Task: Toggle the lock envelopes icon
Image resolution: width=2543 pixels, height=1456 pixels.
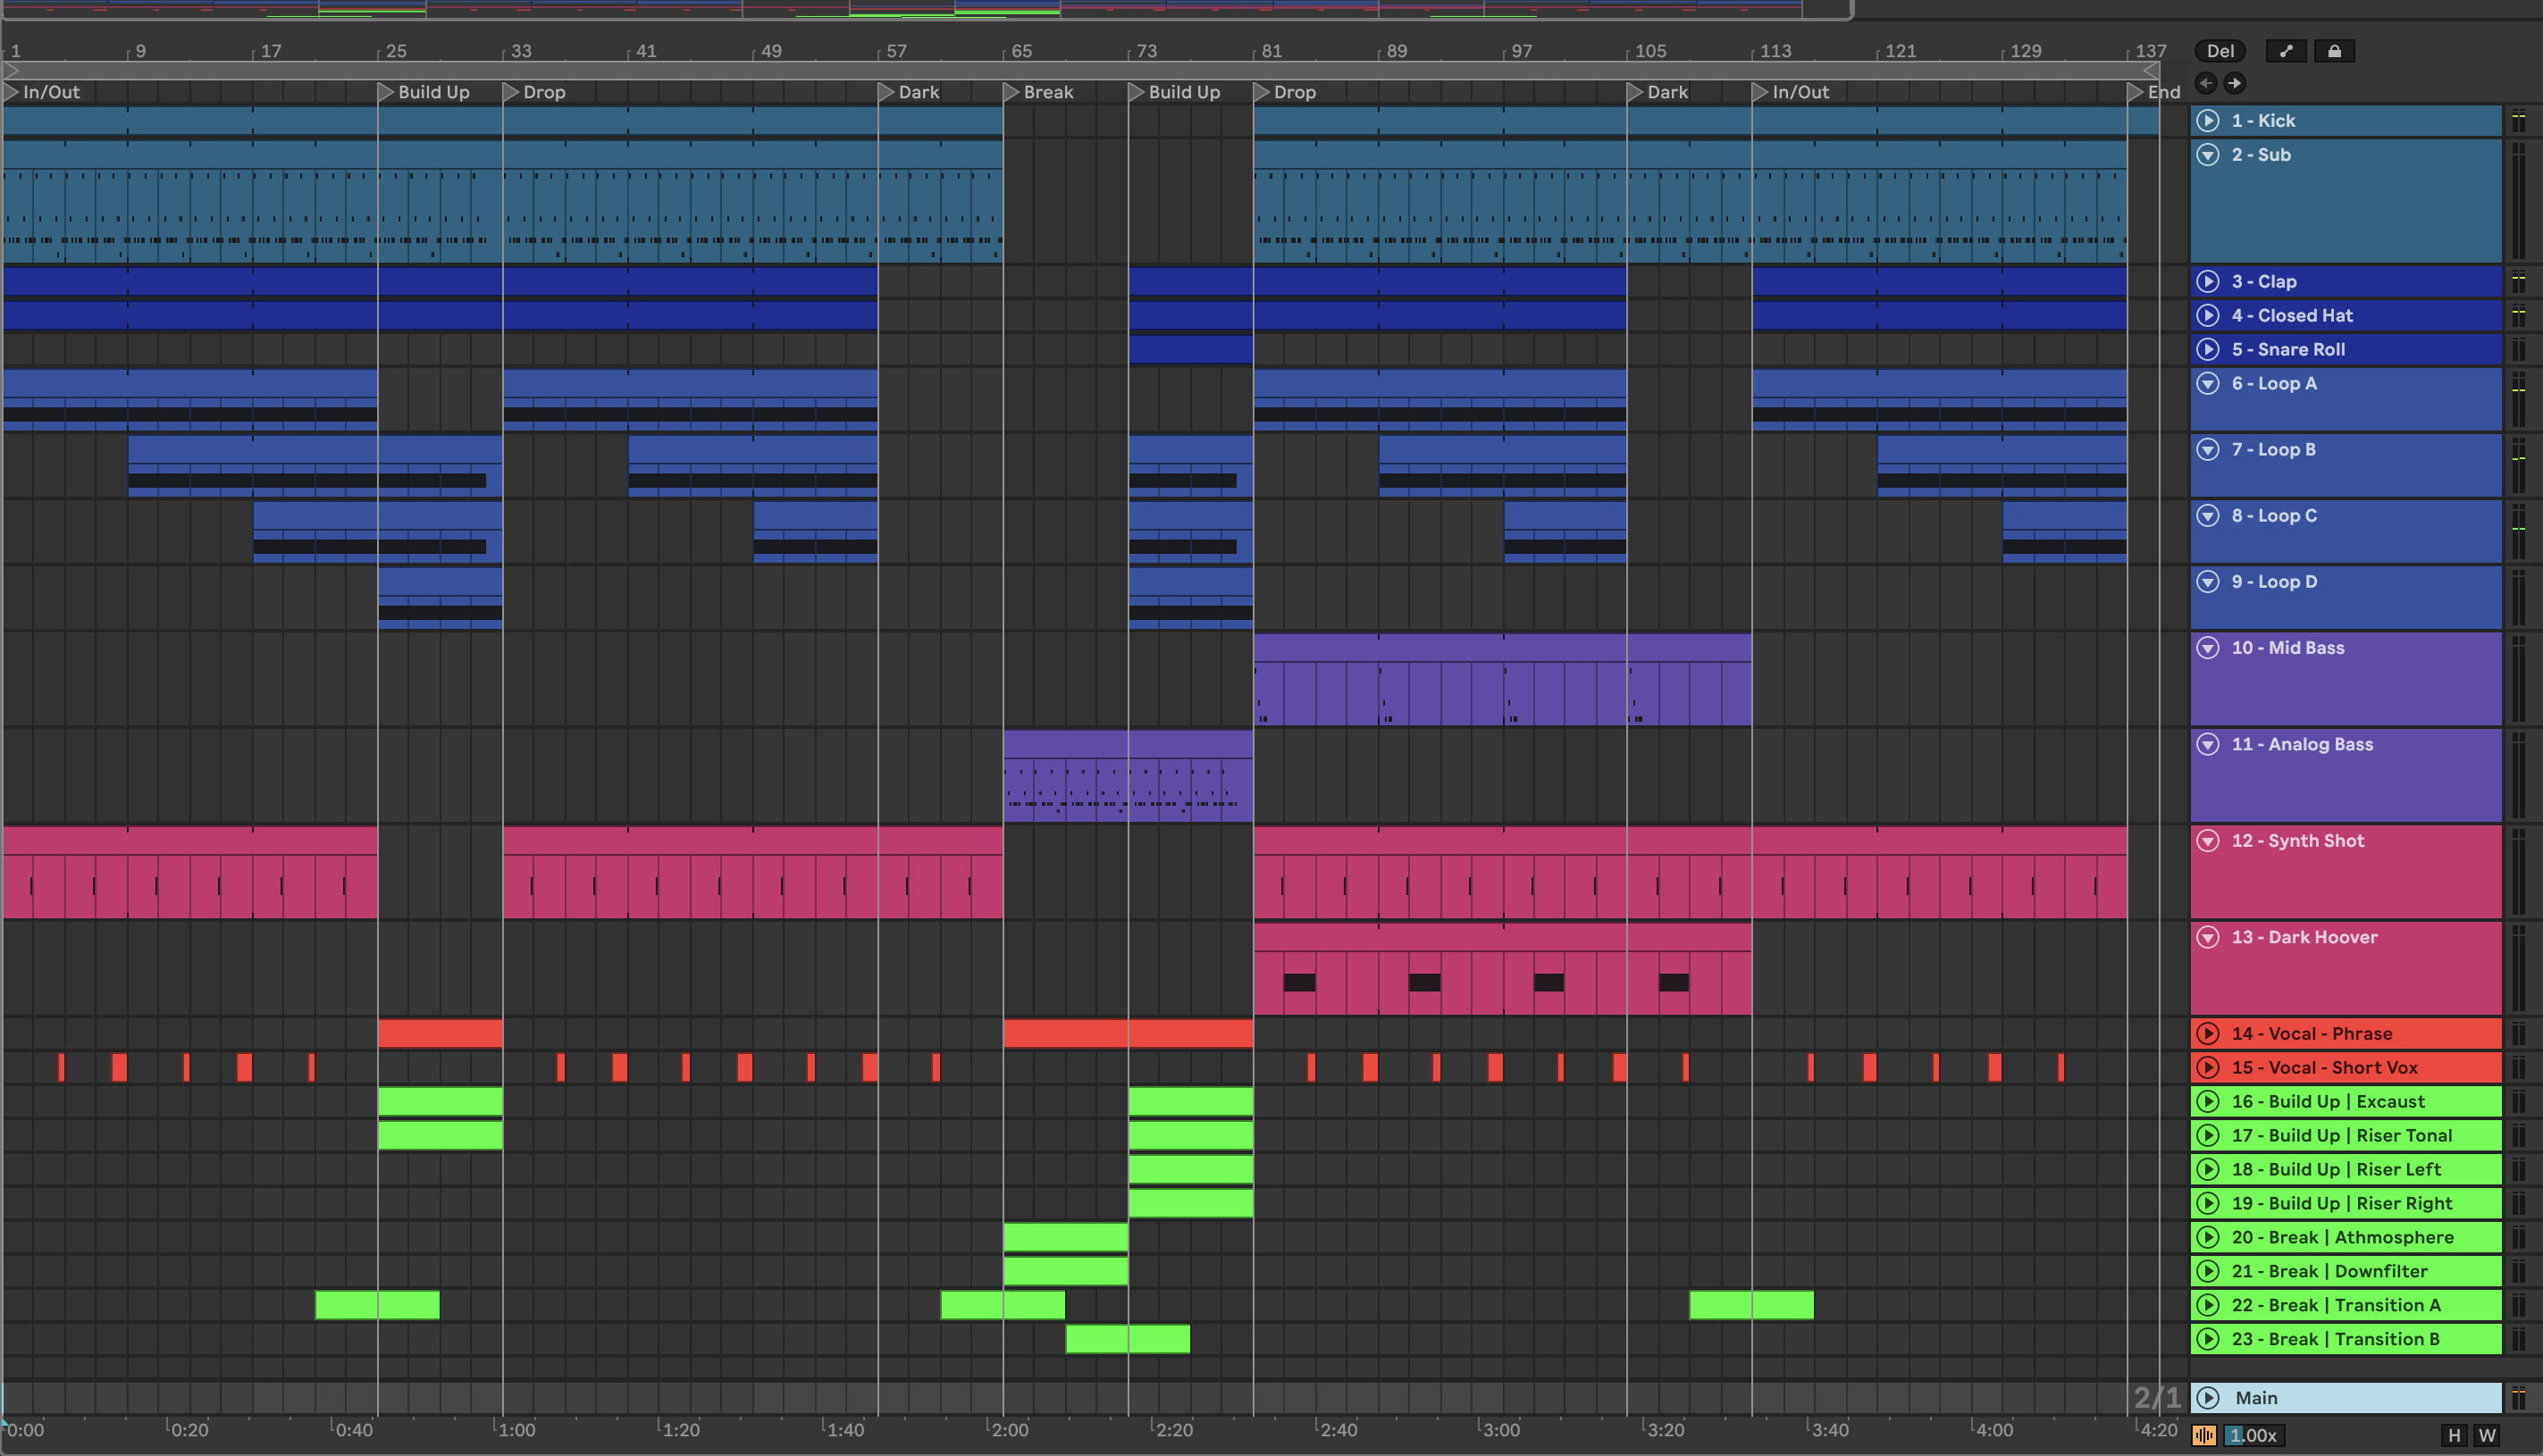Action: (2334, 51)
